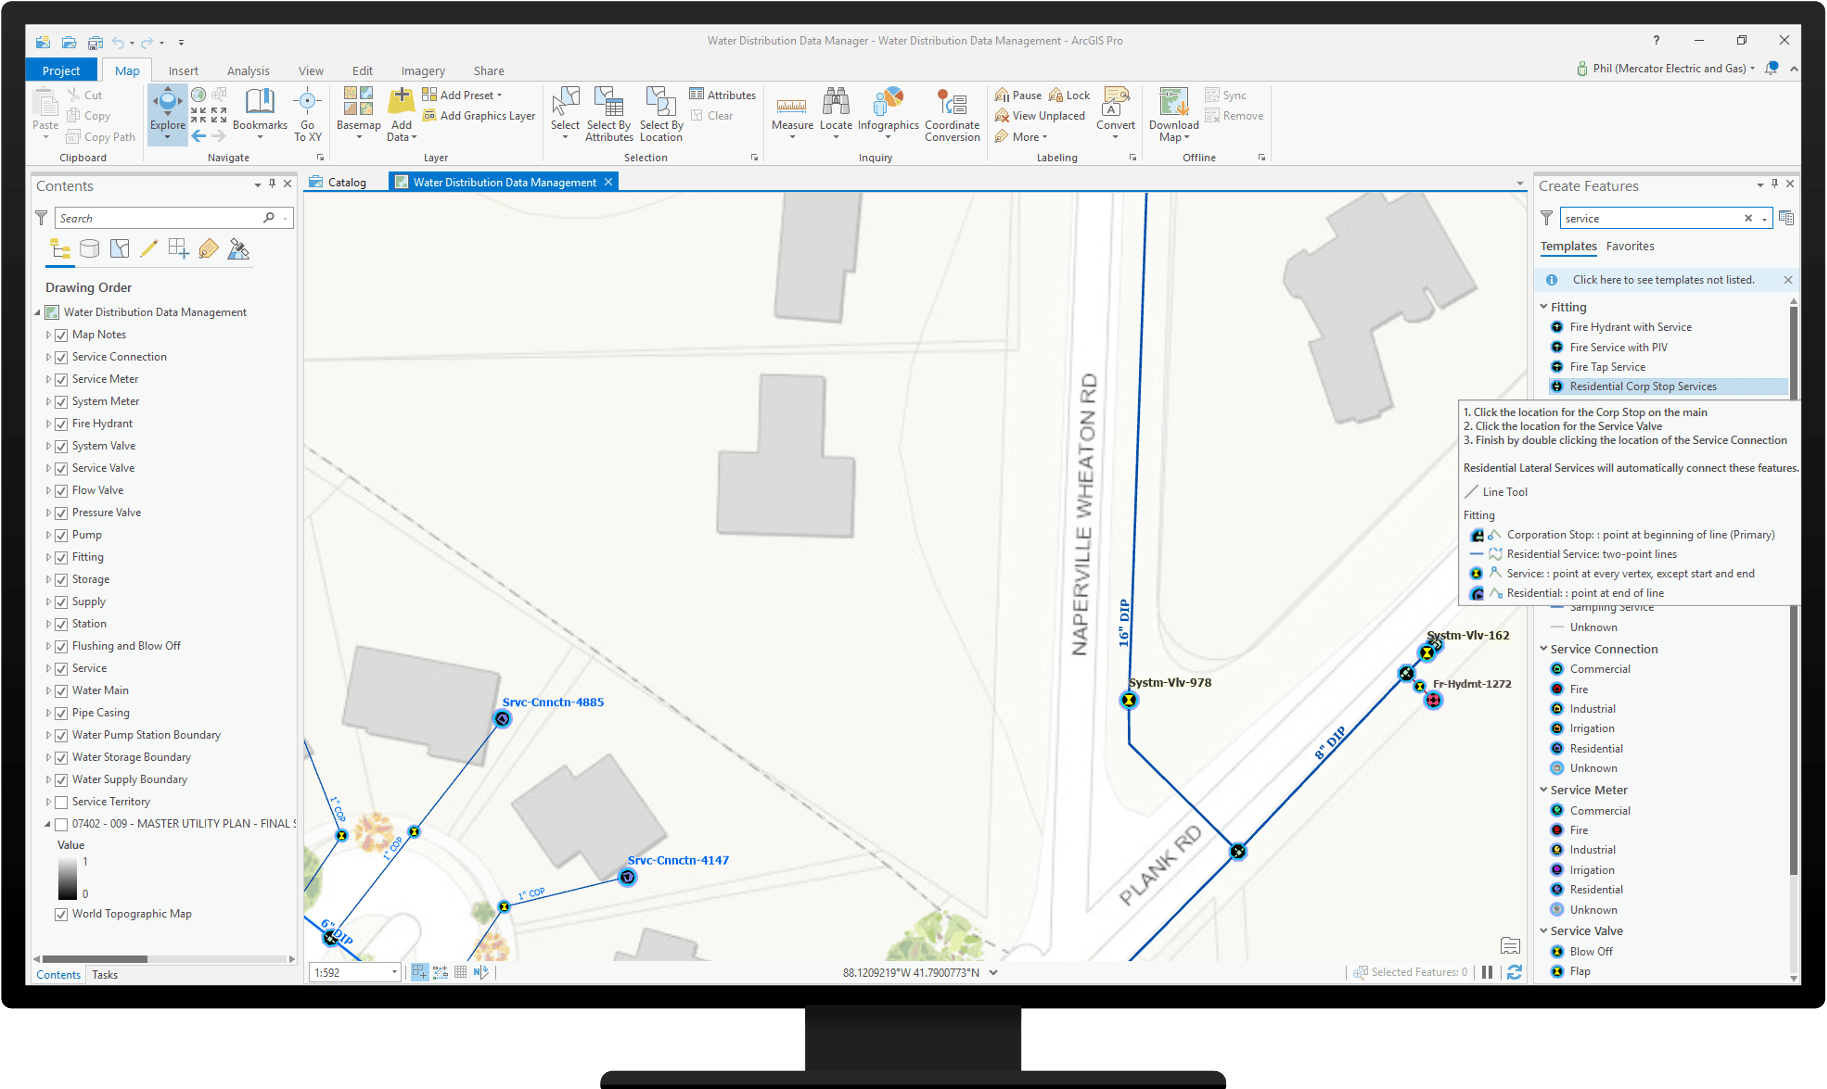Uncheck the Service Connection layer

point(61,357)
